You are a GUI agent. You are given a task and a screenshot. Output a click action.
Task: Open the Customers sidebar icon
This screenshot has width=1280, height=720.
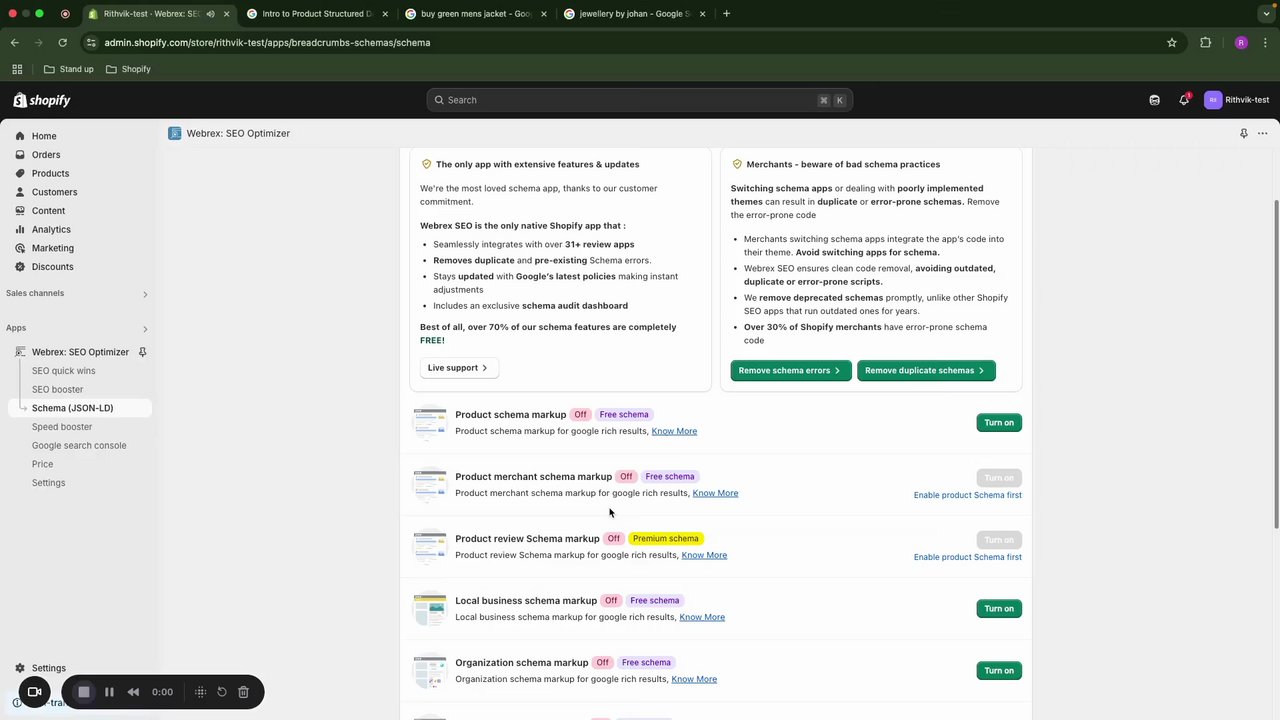pos(20,192)
